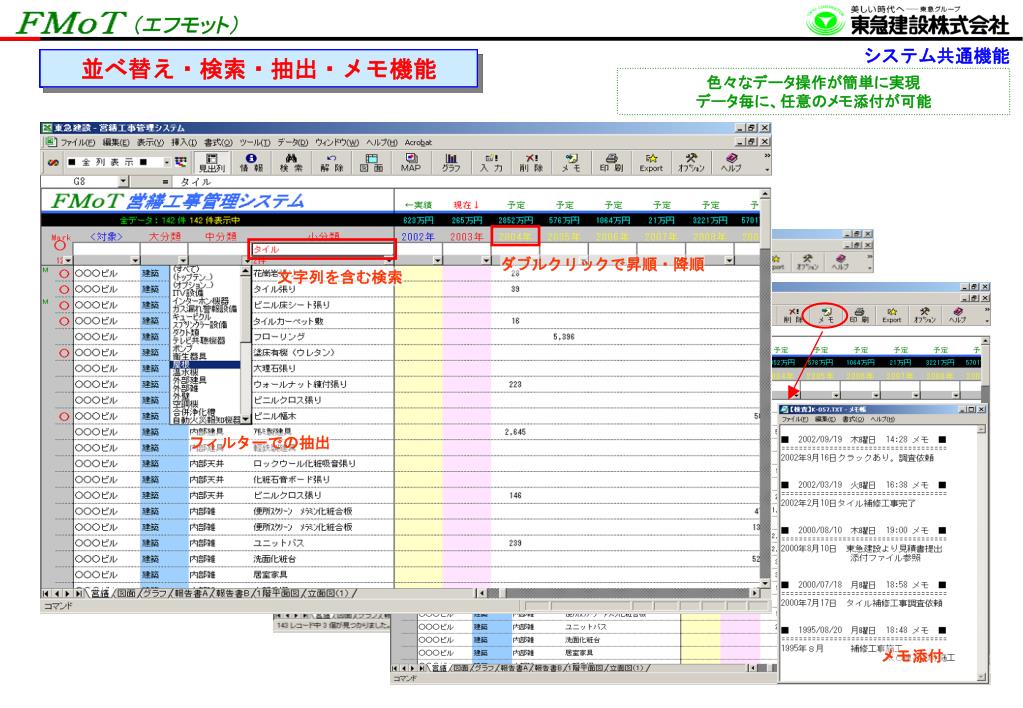Open the ツール menu
Viewport: 1023px width, 708px height.
click(x=254, y=142)
